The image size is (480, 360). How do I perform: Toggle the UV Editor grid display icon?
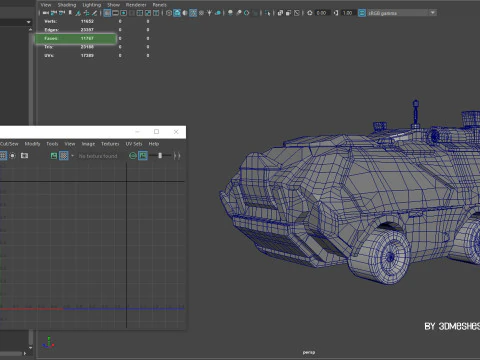[x=3, y=156]
